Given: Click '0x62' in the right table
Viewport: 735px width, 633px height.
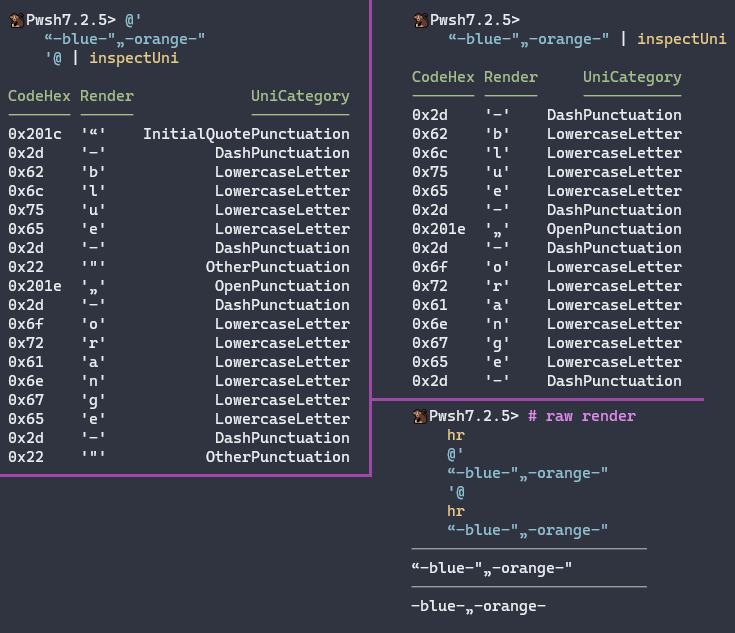Looking at the screenshot, I should tap(430, 134).
